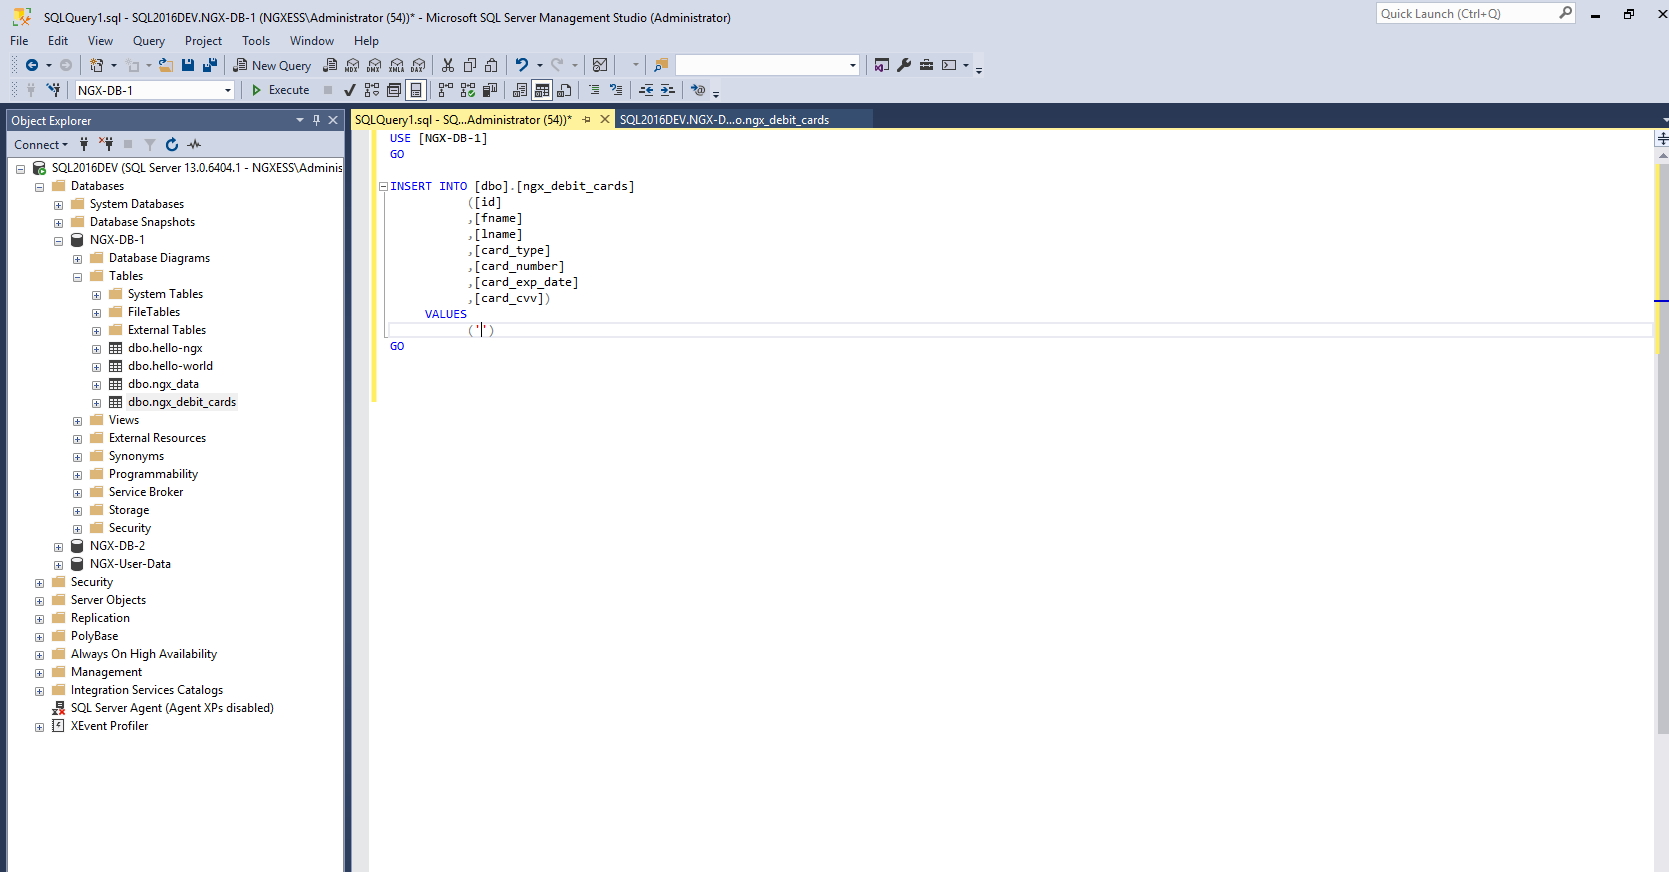Click the Parse query checkmark icon
The width and height of the screenshot is (1669, 872).
tap(349, 90)
